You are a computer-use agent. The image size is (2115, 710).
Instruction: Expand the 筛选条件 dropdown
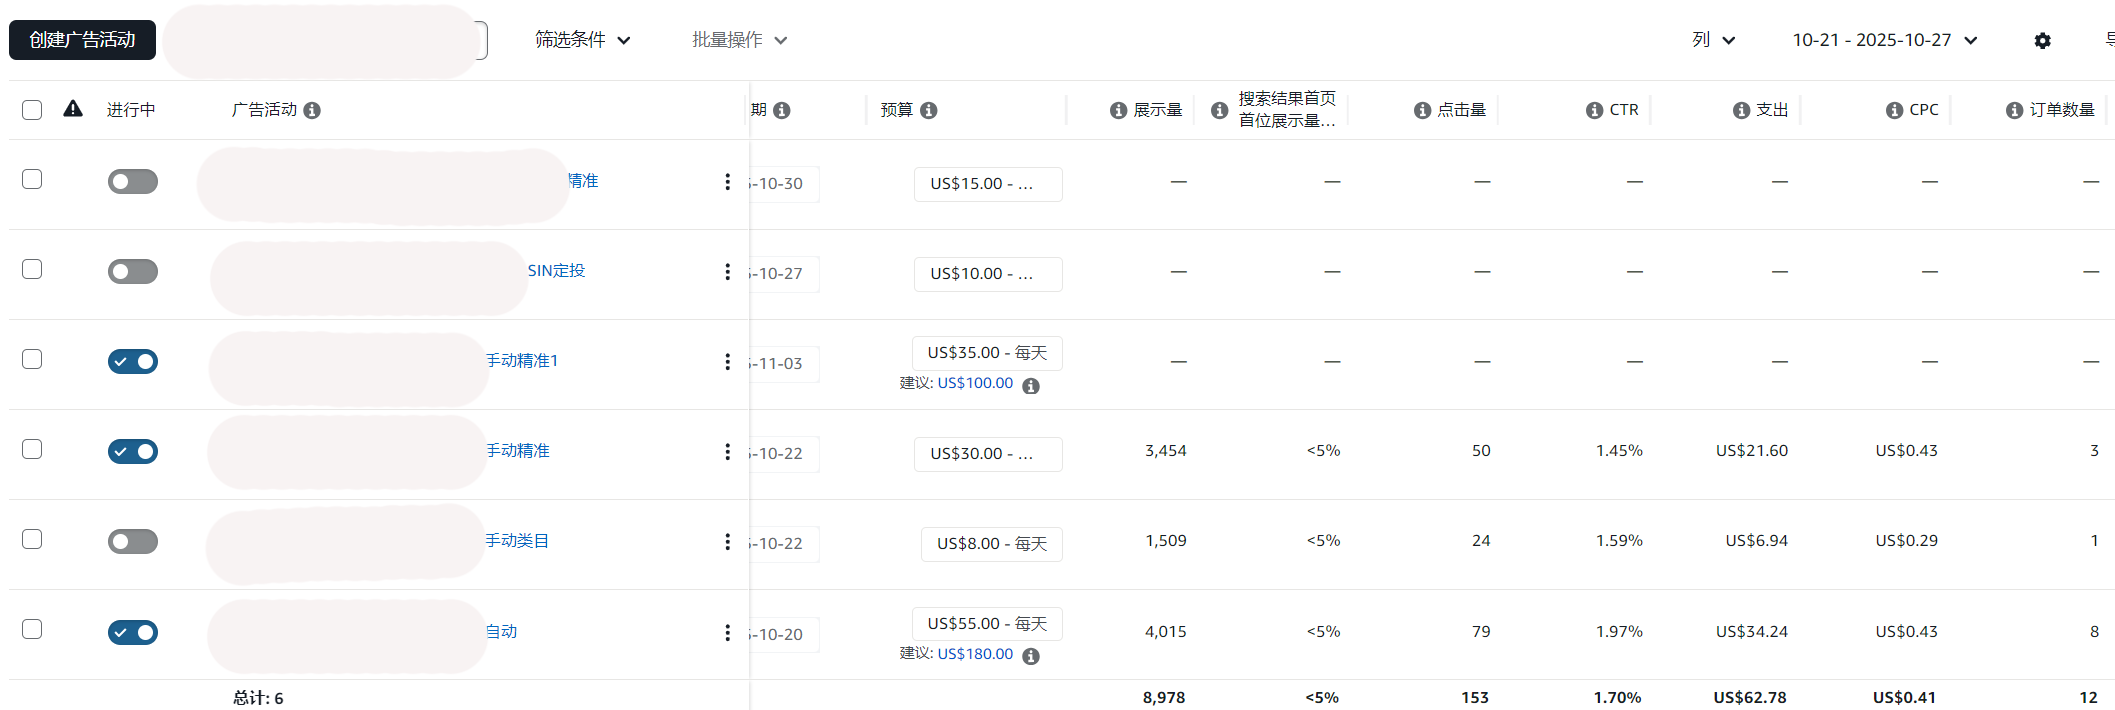[x=582, y=40]
